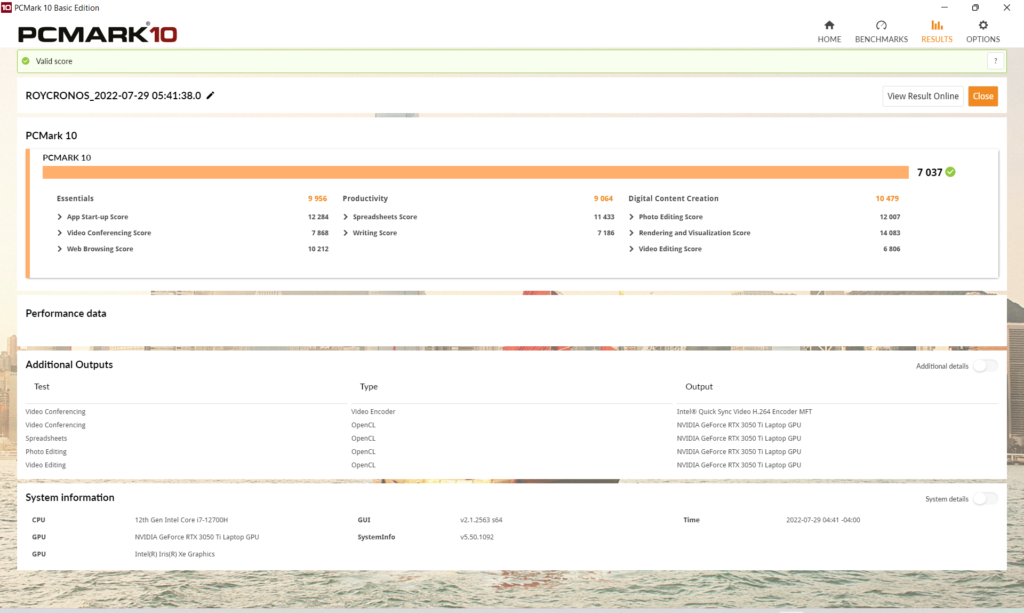Click the Additional Outputs heading

click(69, 364)
